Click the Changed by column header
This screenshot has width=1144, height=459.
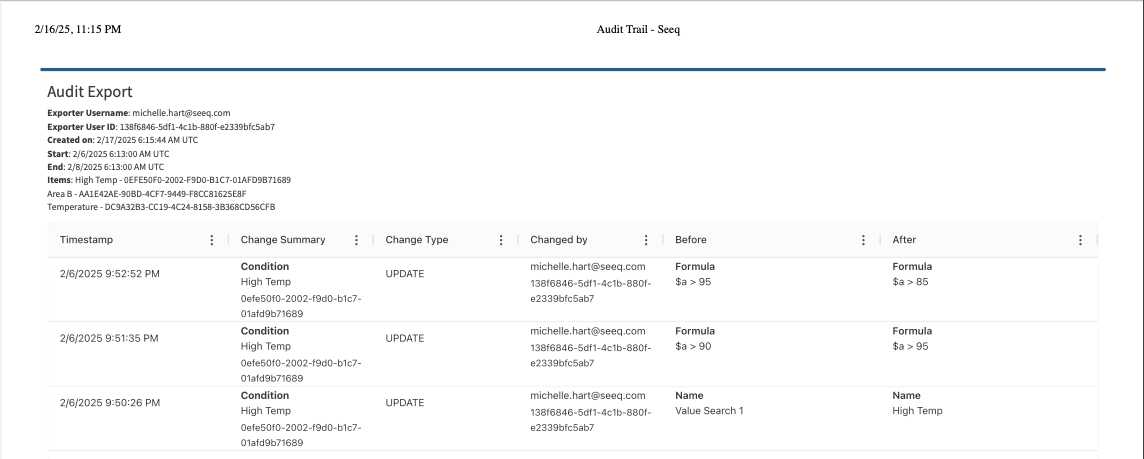click(558, 240)
